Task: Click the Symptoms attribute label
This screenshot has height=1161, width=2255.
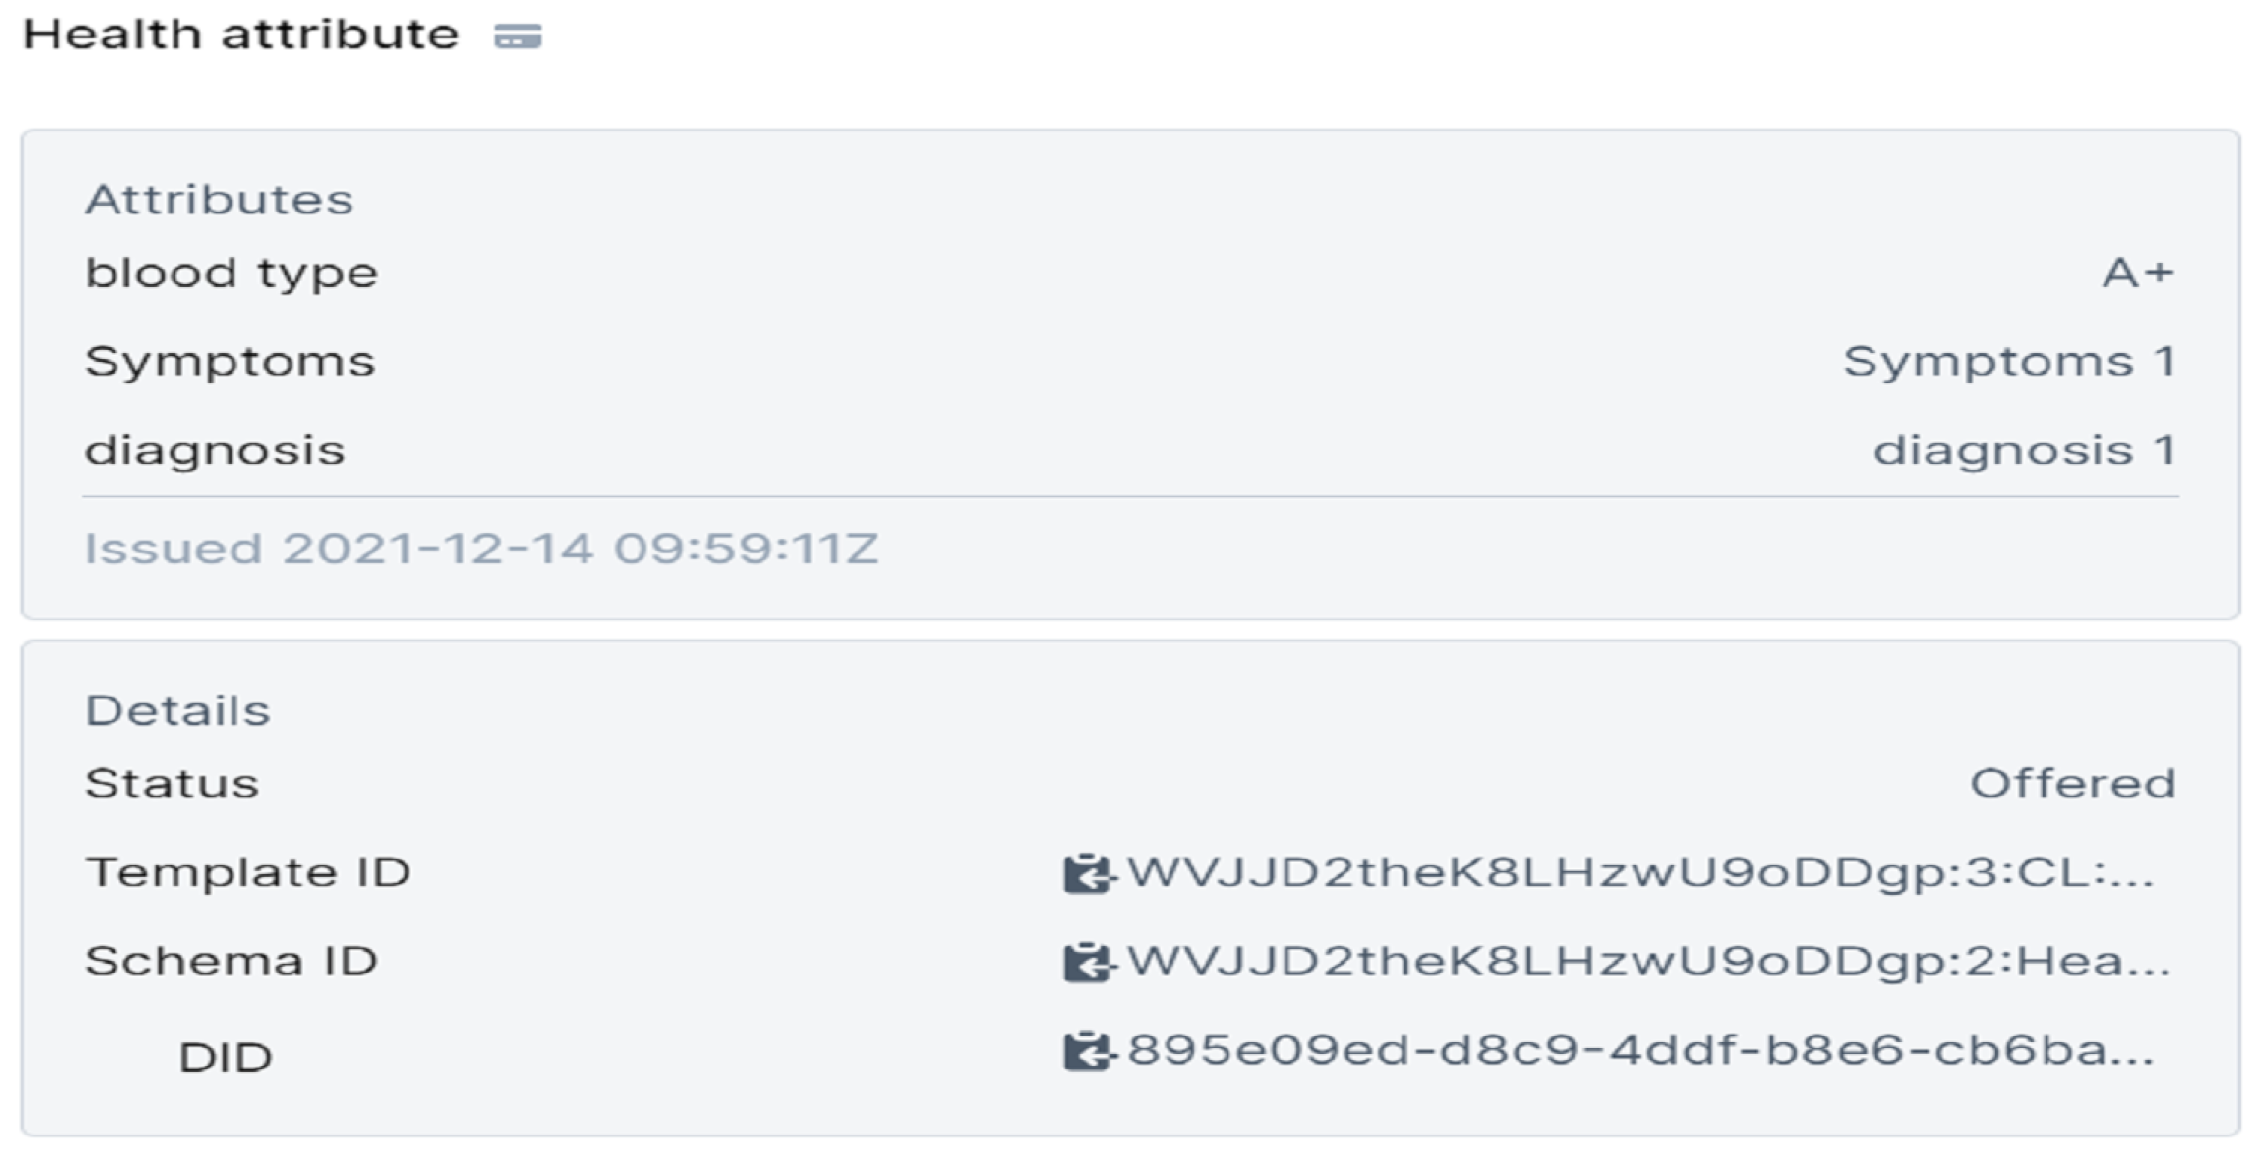Action: pyautogui.click(x=230, y=362)
